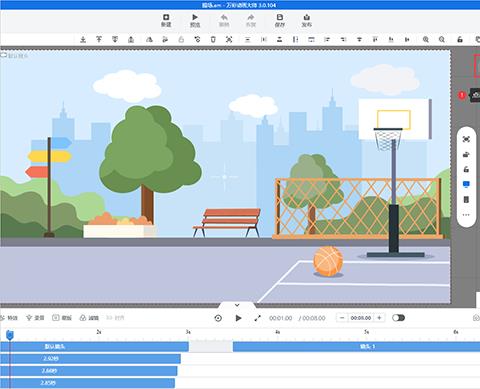Image resolution: width=480 pixels, height=389 pixels.
Task: Open the filter tab in timeline toolbar
Action: (89, 318)
